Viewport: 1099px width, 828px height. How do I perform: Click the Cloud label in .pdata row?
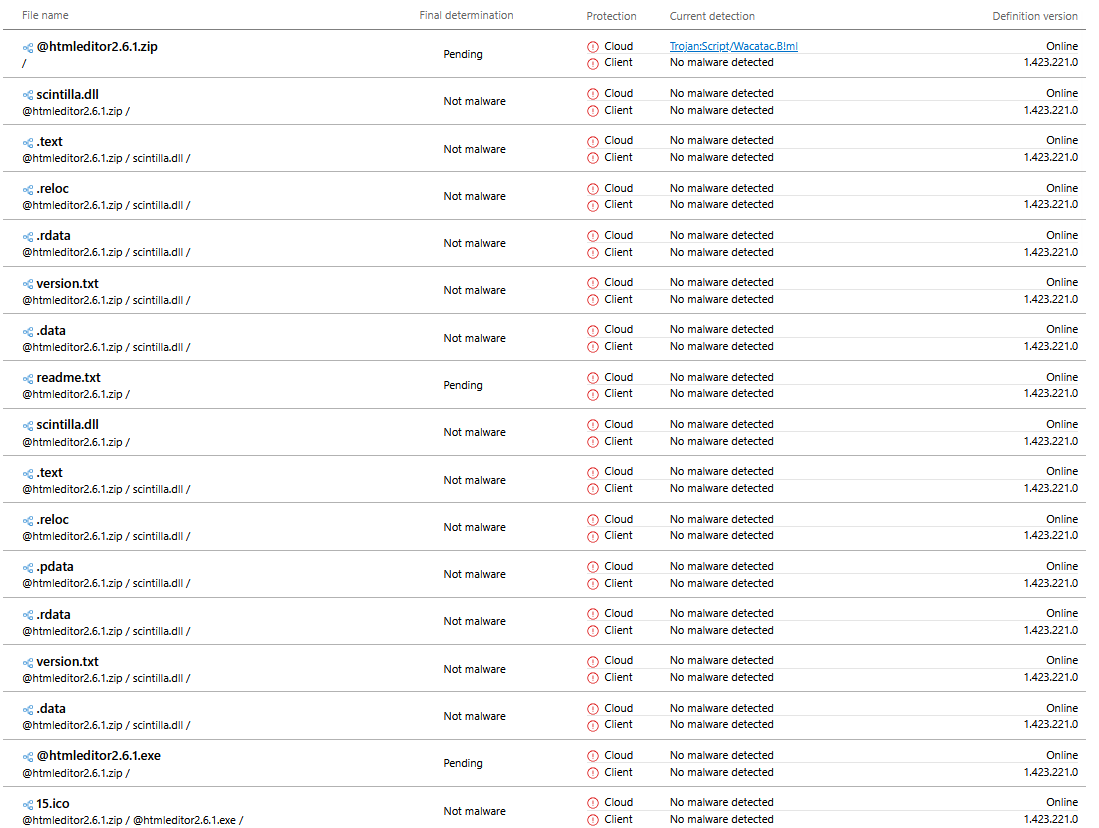[618, 566]
